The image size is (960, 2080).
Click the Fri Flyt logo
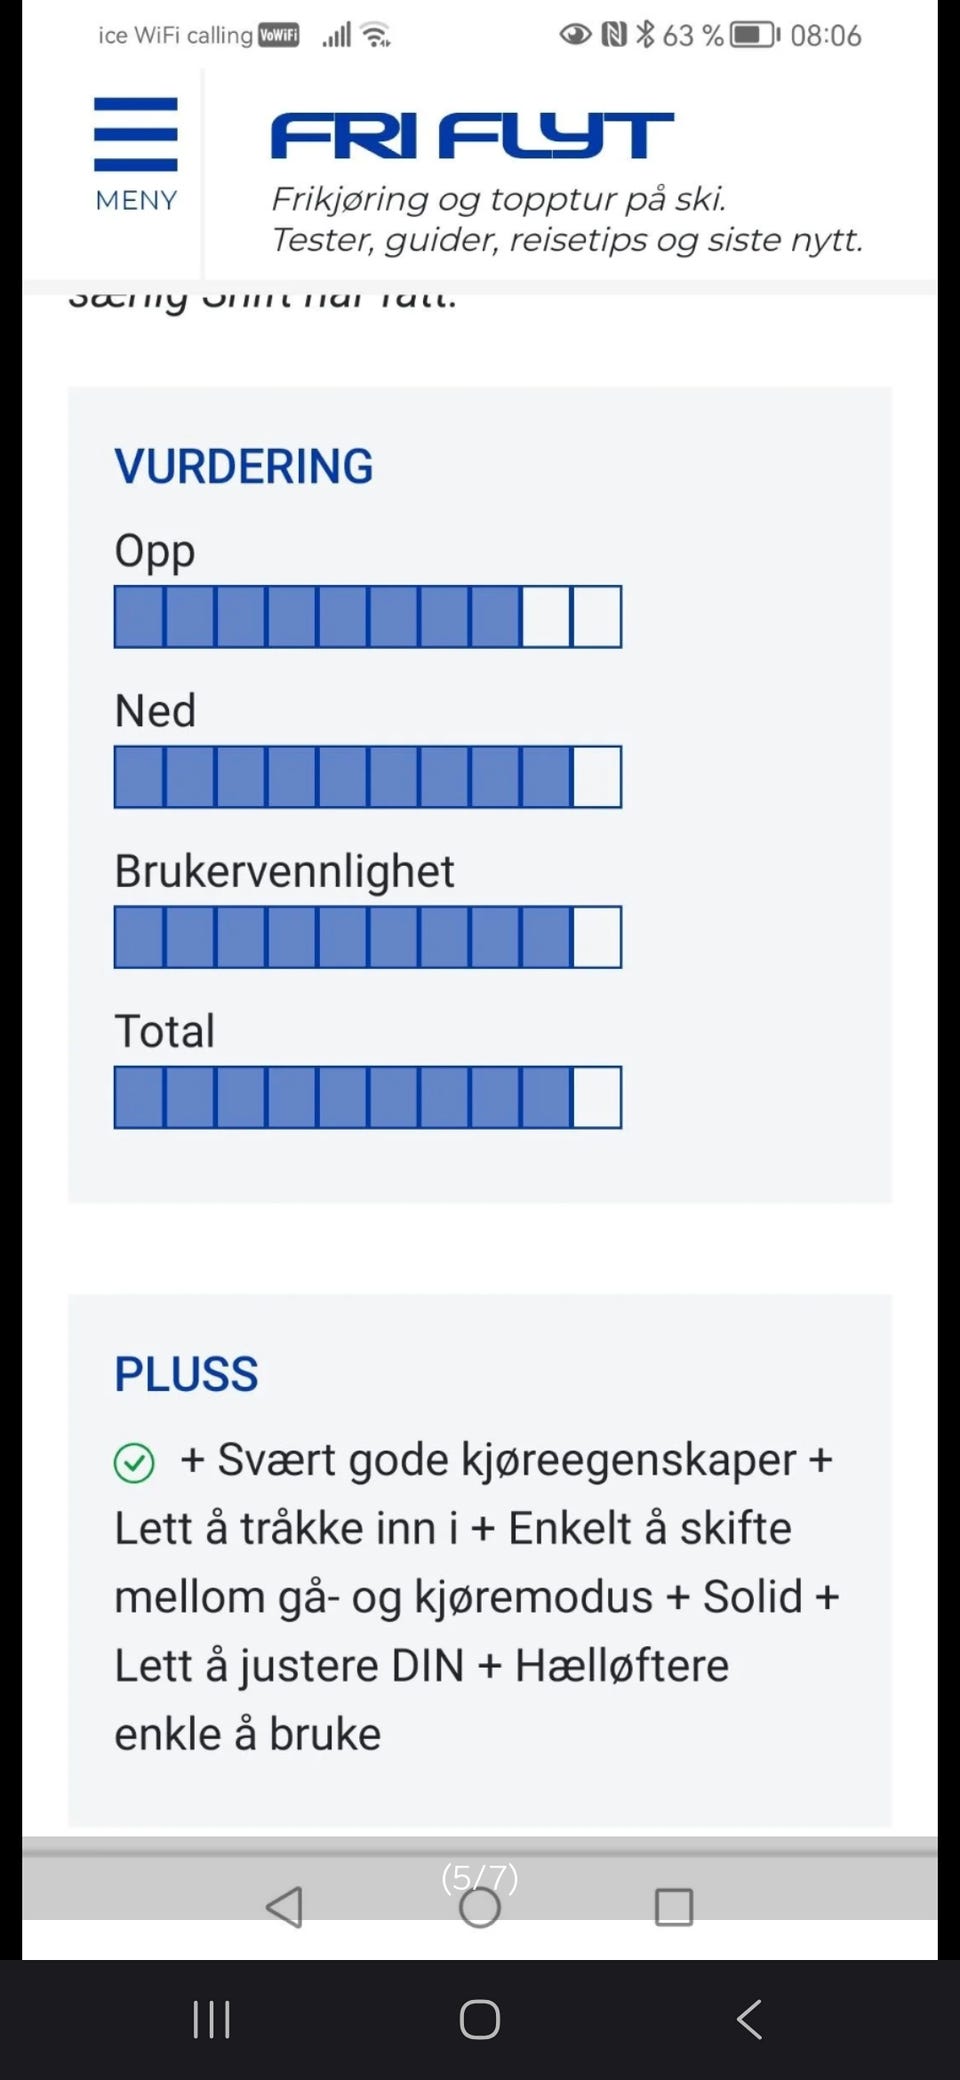(472, 136)
